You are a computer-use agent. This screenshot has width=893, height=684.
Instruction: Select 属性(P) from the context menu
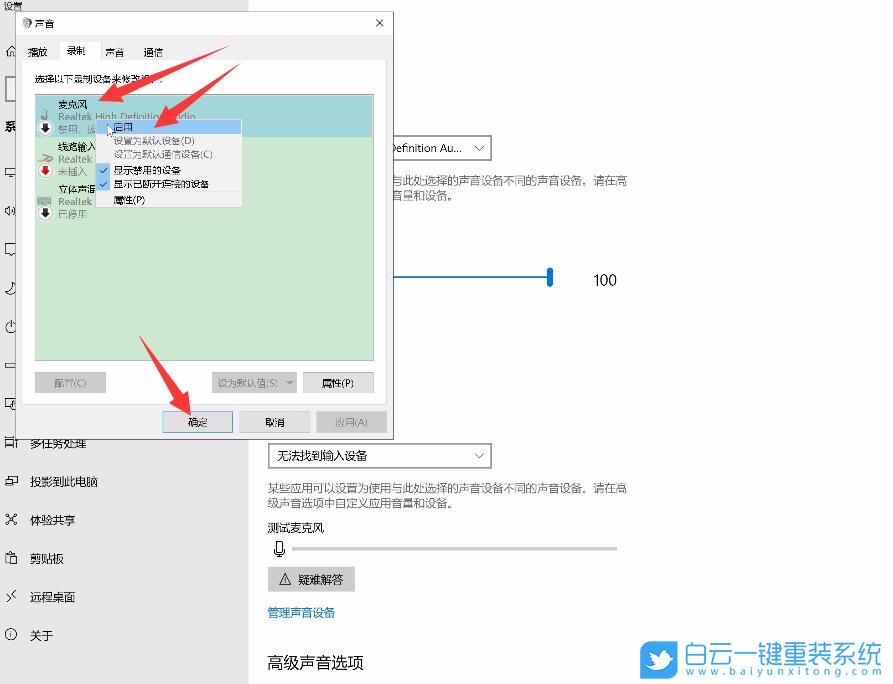point(130,200)
